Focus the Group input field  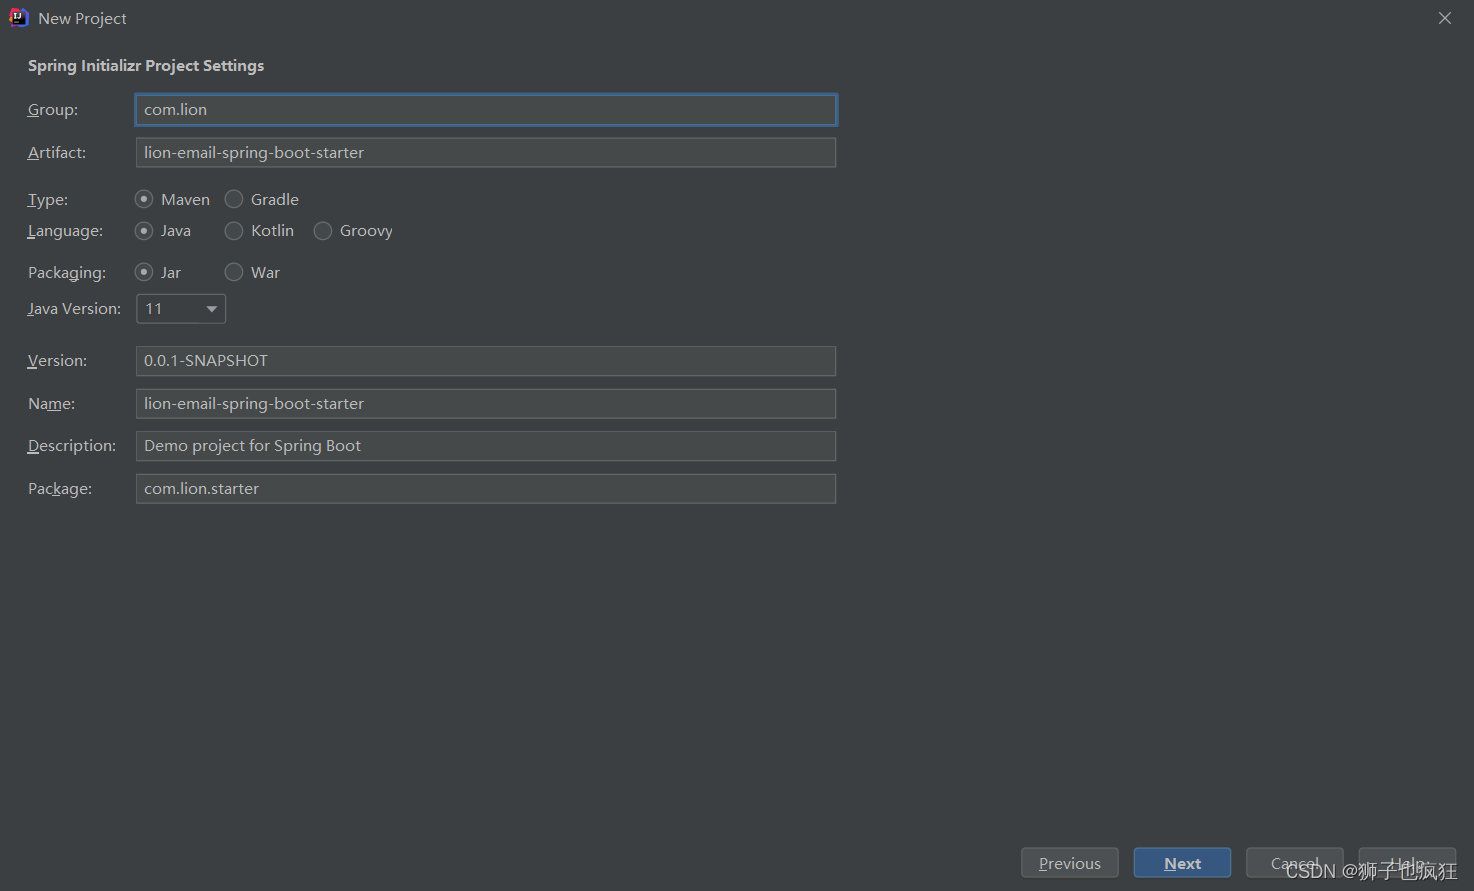click(486, 110)
